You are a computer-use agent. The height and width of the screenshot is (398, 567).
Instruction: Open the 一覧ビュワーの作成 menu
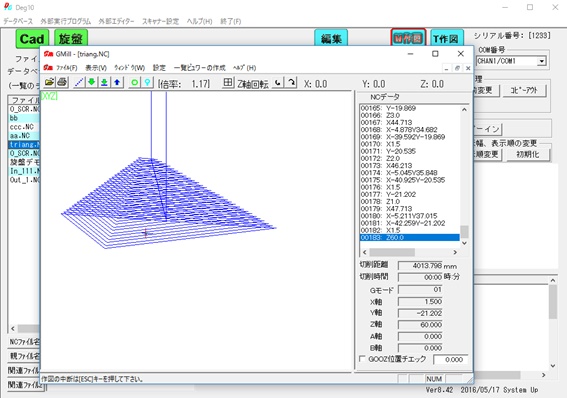point(199,68)
